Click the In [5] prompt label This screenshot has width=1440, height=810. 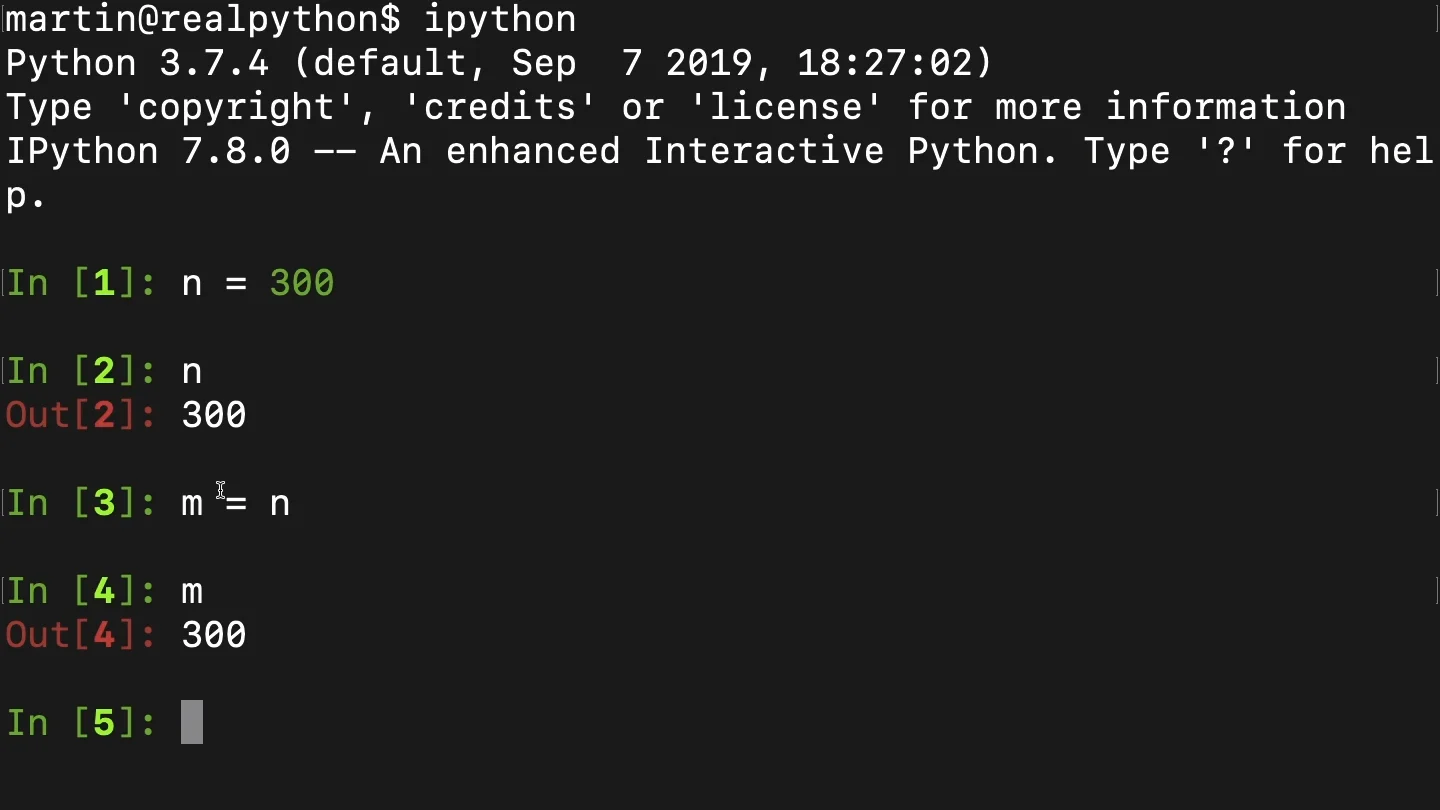coord(81,723)
